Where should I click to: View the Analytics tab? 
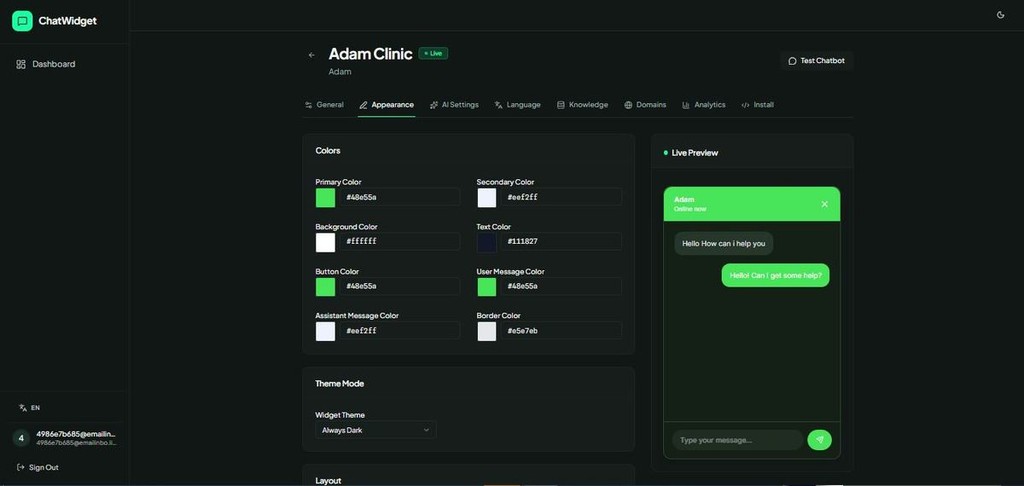[703, 105]
